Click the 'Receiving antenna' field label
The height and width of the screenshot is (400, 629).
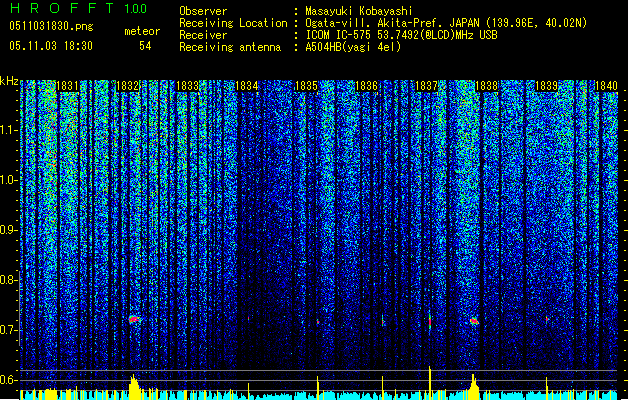pos(230,47)
